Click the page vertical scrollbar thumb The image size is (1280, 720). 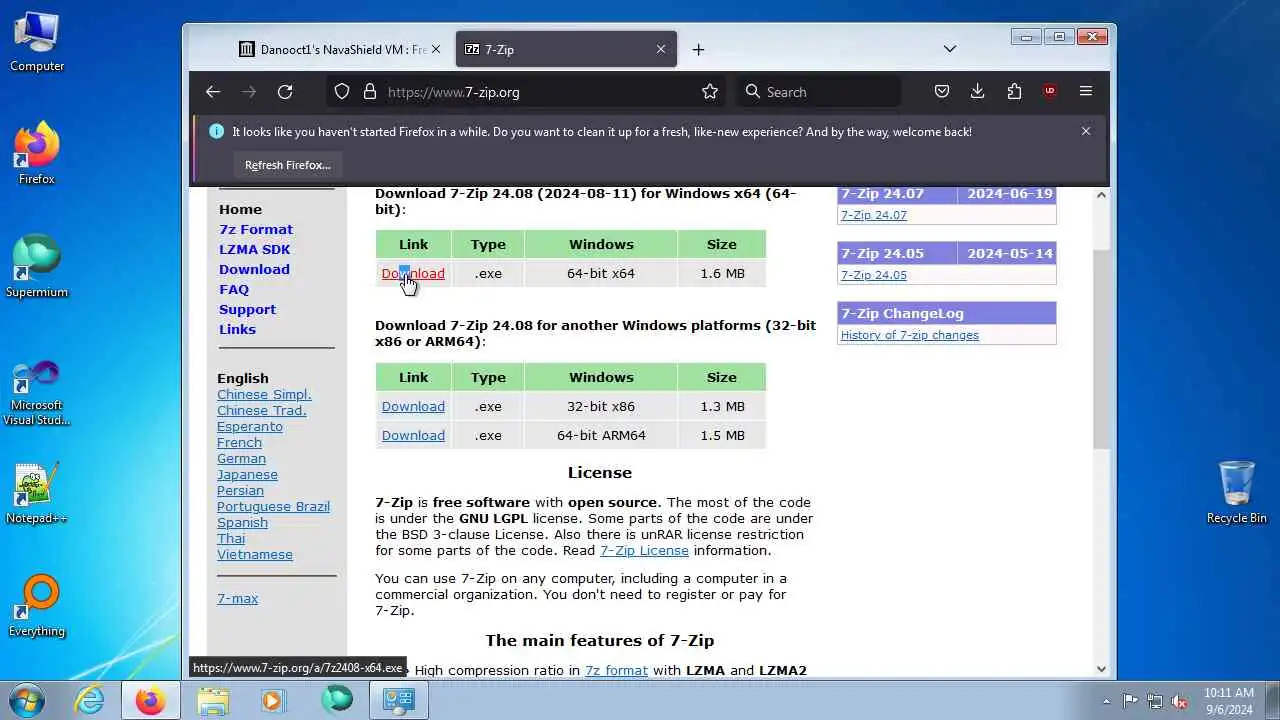tap(1101, 347)
